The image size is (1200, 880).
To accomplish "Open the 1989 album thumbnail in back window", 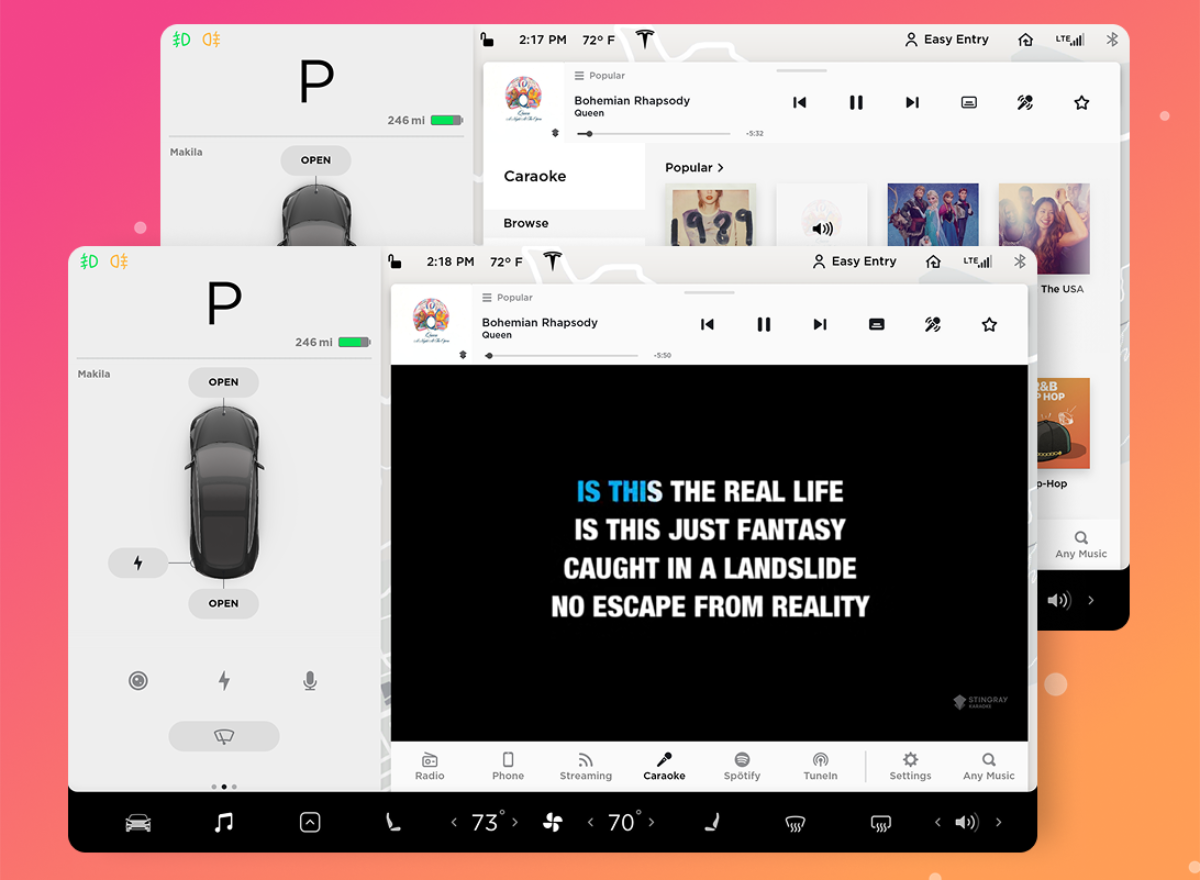I will pos(711,214).
